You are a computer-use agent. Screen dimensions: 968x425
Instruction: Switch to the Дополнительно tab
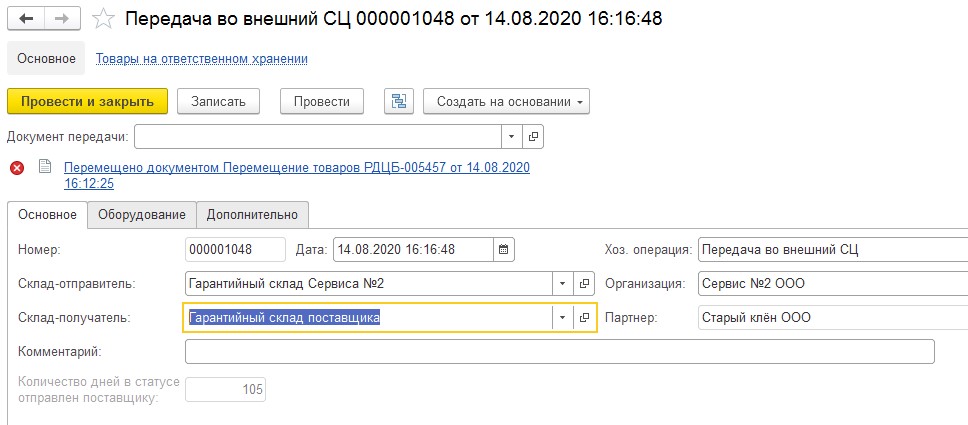(252, 215)
